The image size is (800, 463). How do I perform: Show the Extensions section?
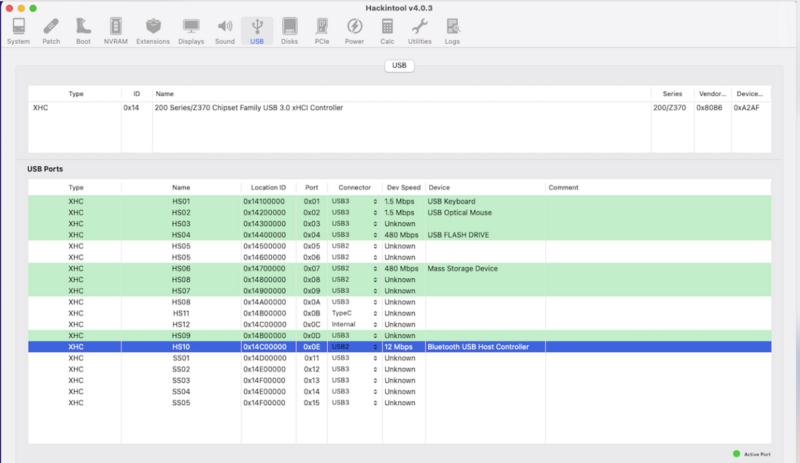click(x=152, y=30)
